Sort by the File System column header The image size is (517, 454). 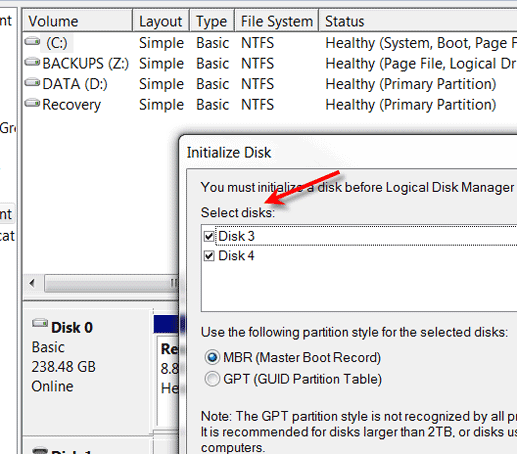pos(277,21)
